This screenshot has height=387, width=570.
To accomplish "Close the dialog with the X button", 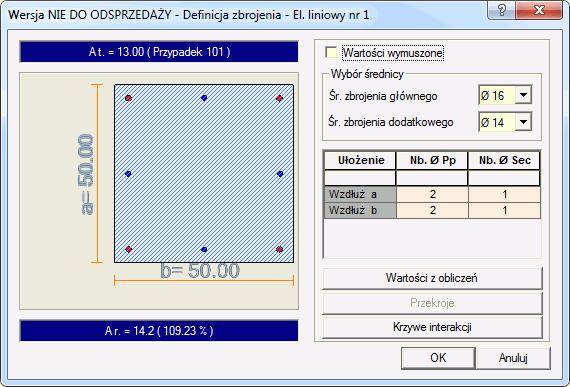I will [539, 10].
